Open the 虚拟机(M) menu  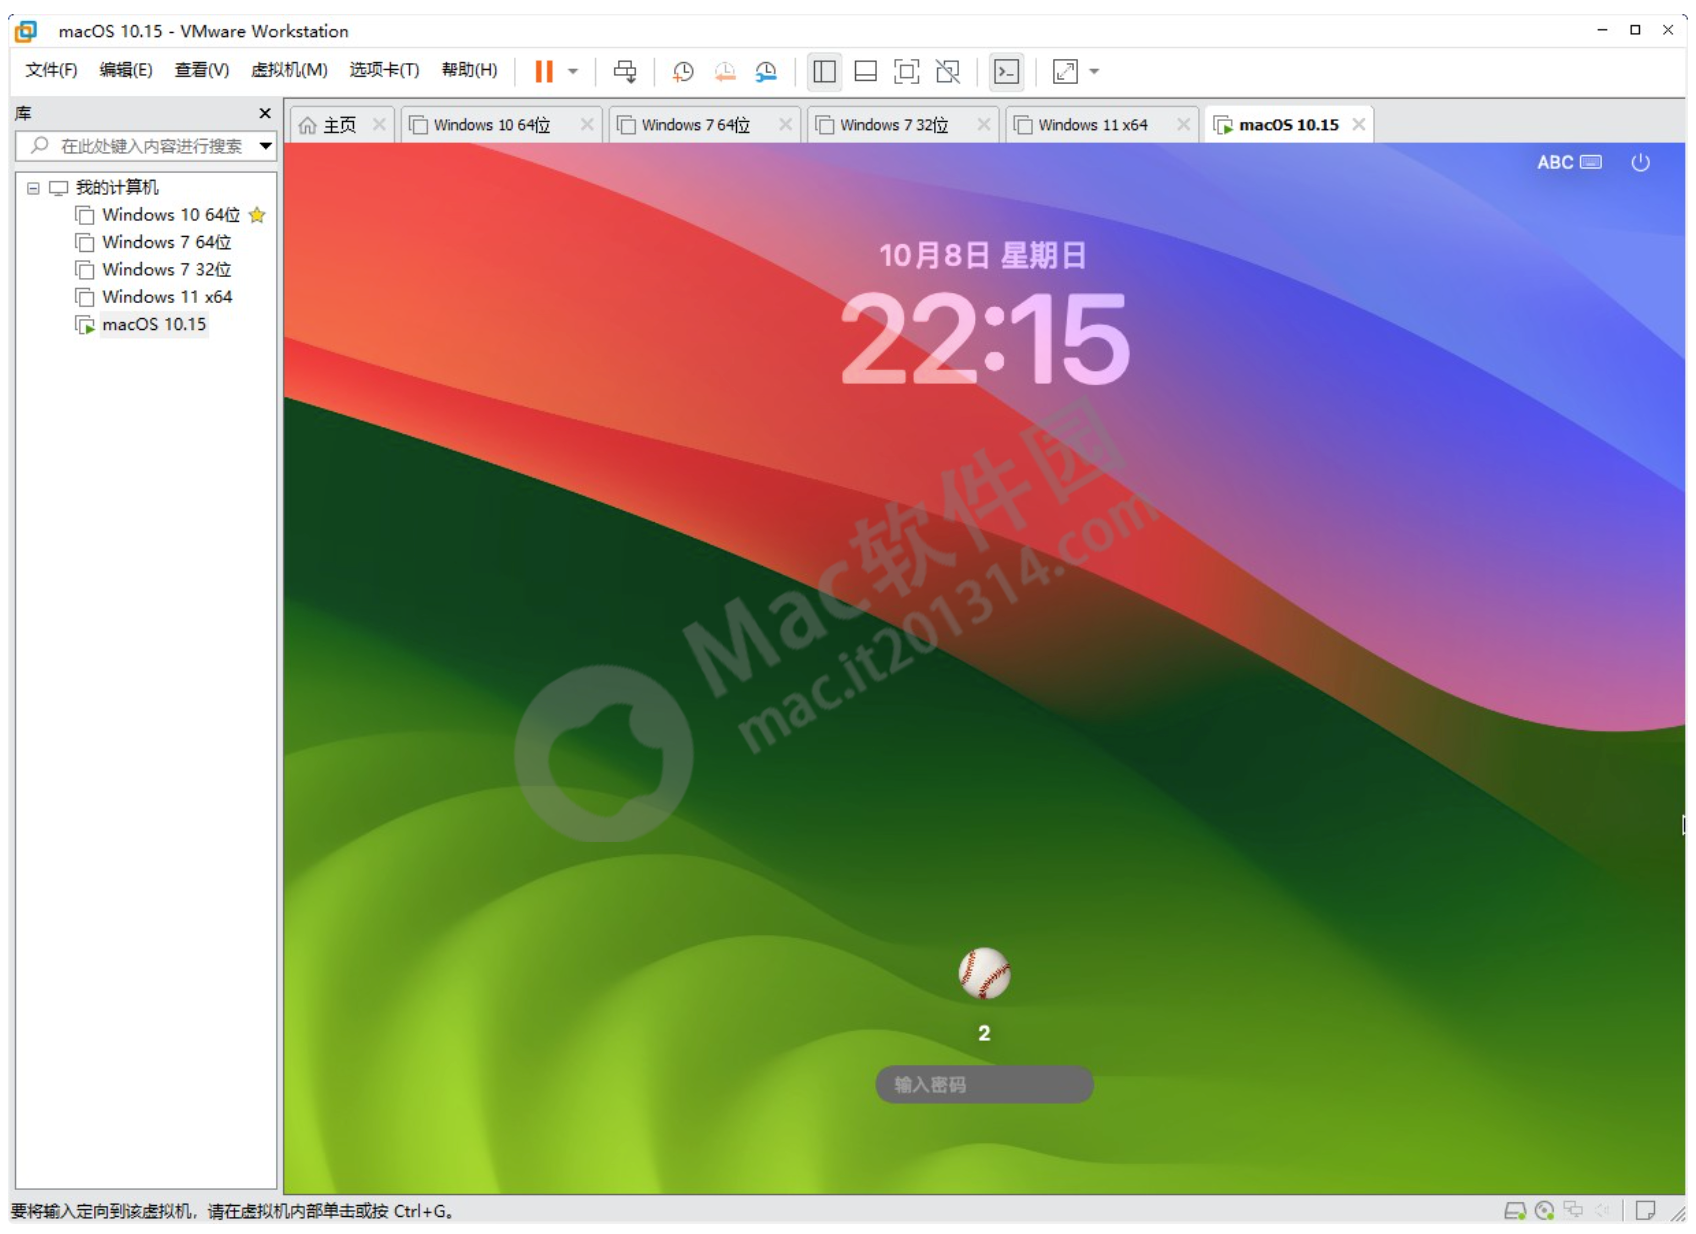290,71
